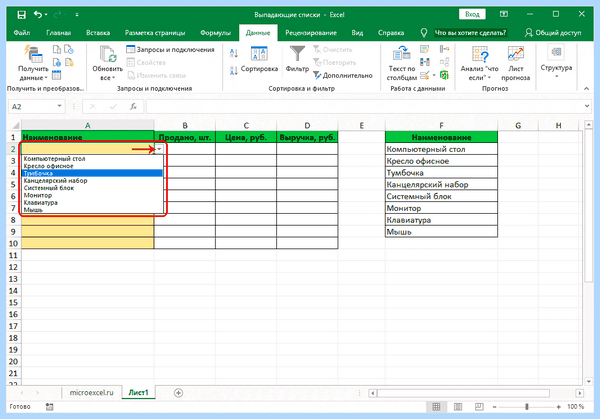Select the microexcel.ru sheet tab
The height and width of the screenshot is (419, 600).
coord(91,393)
